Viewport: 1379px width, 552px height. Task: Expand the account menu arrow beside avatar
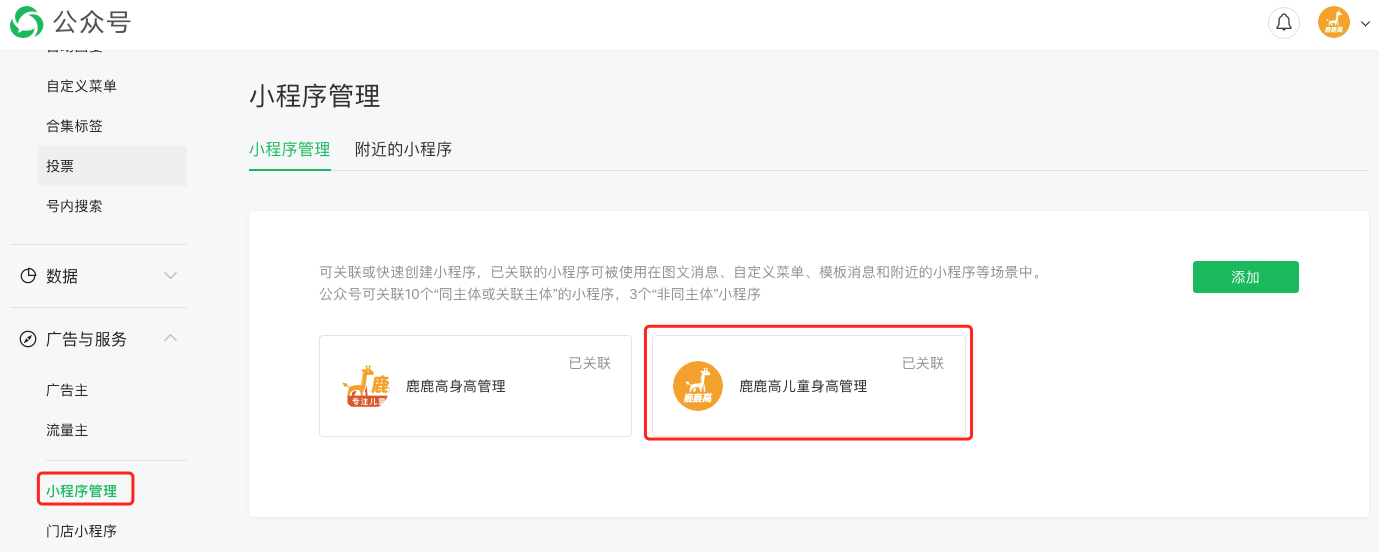coord(1365,23)
